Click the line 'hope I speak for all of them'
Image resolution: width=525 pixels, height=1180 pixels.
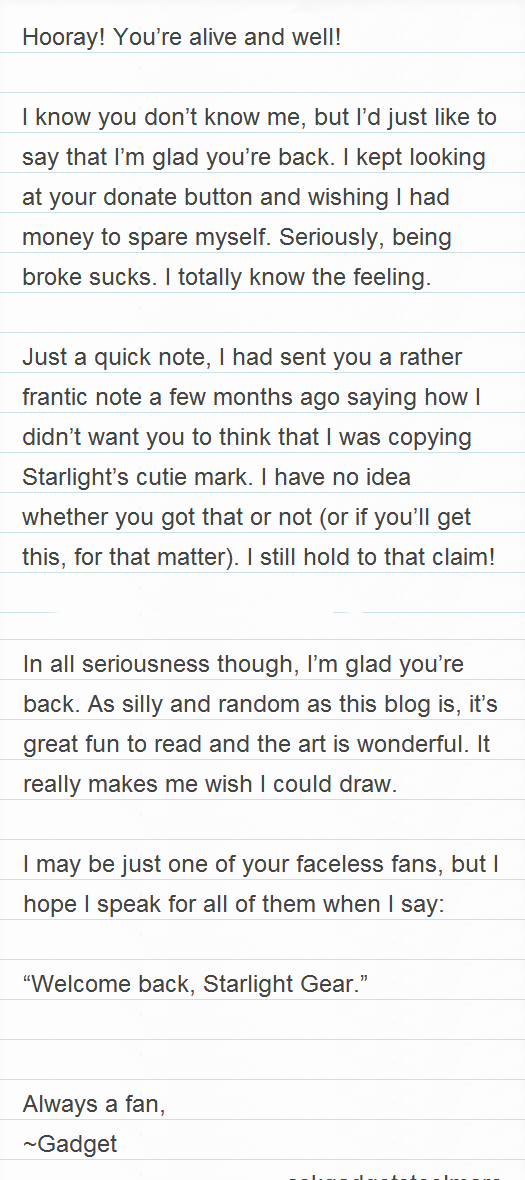click(x=234, y=905)
